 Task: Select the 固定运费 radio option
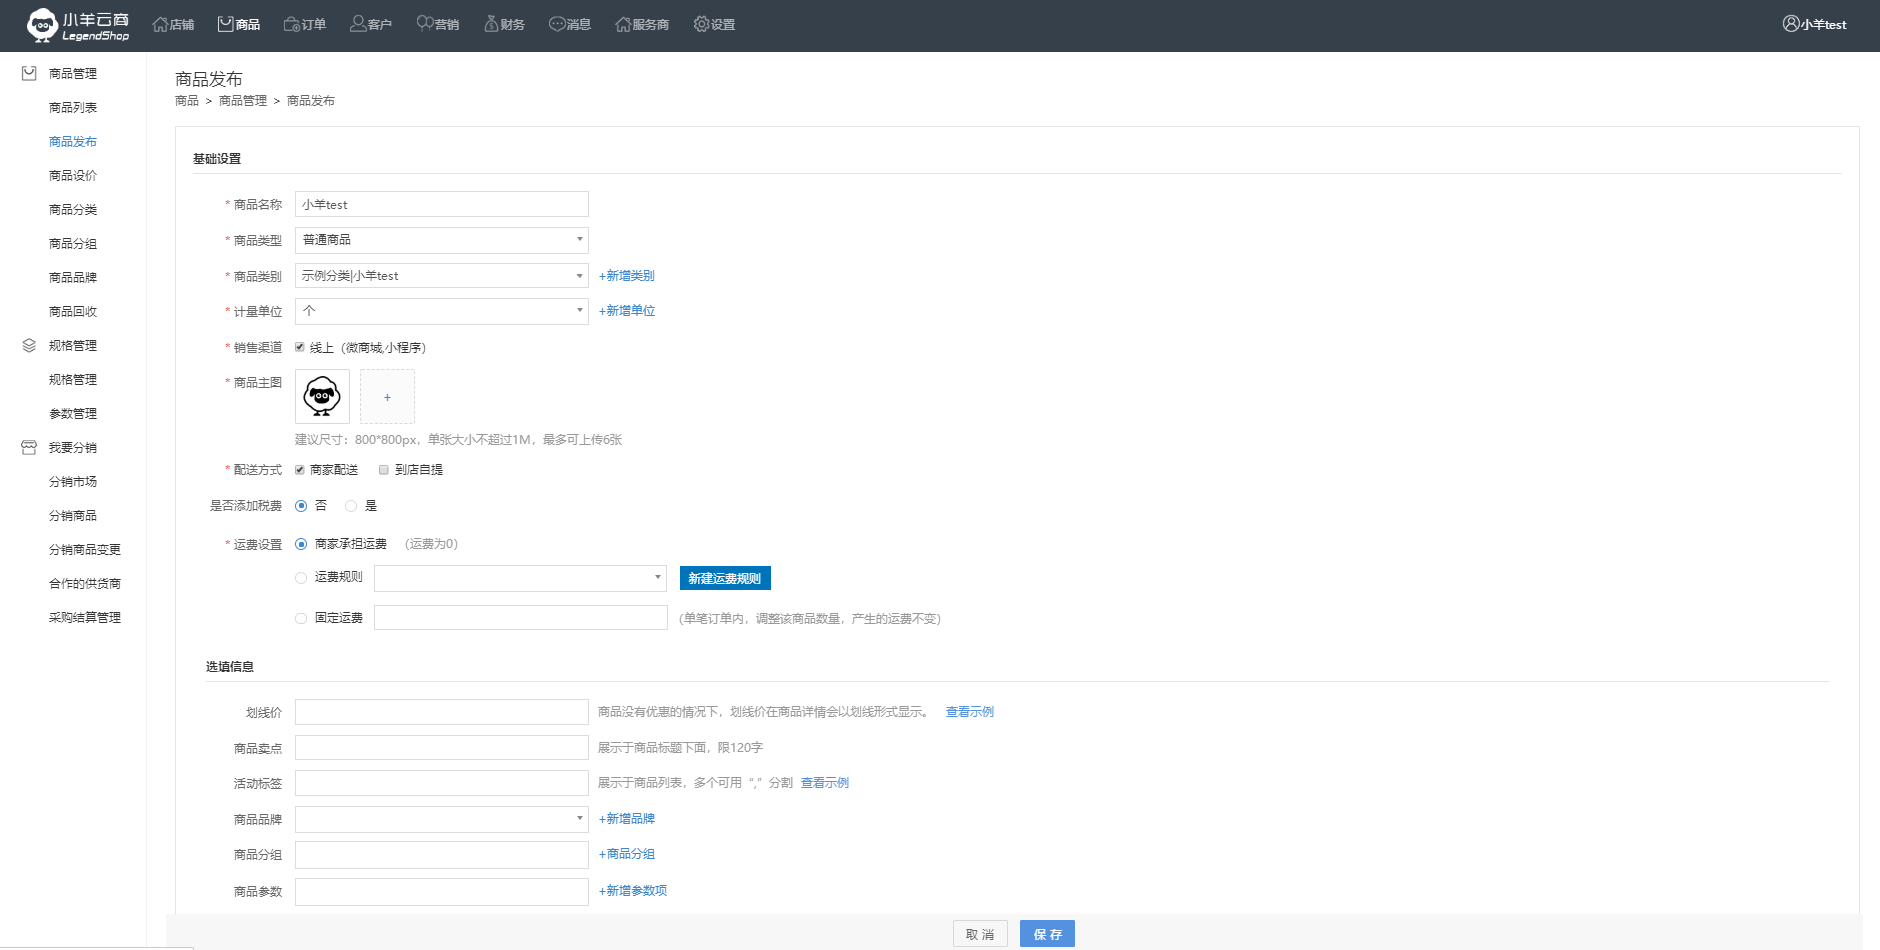[301, 618]
